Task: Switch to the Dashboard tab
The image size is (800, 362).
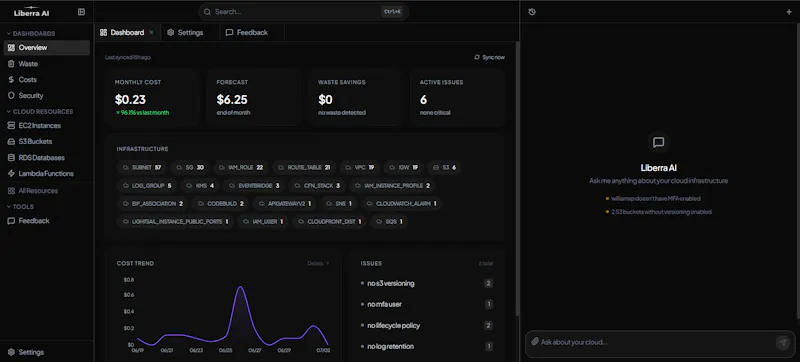Action: [127, 32]
